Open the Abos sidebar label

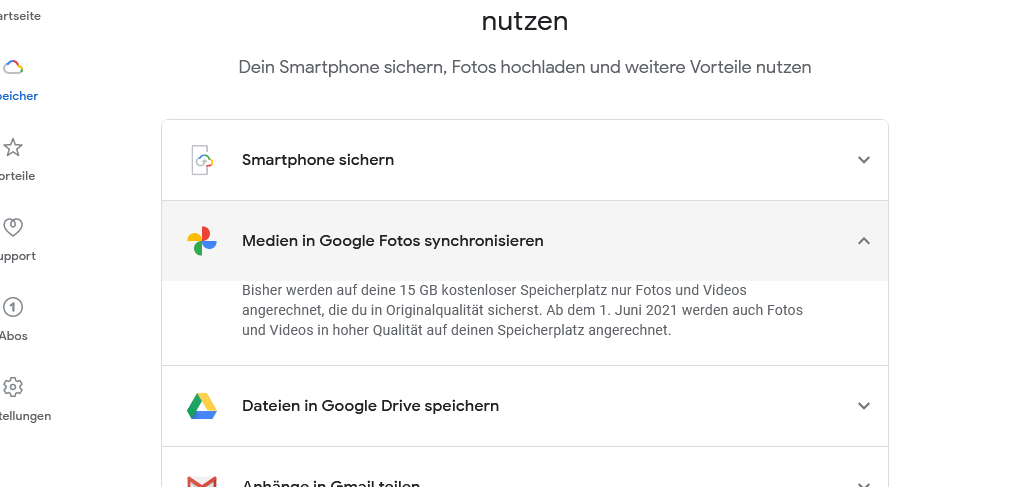coord(14,336)
